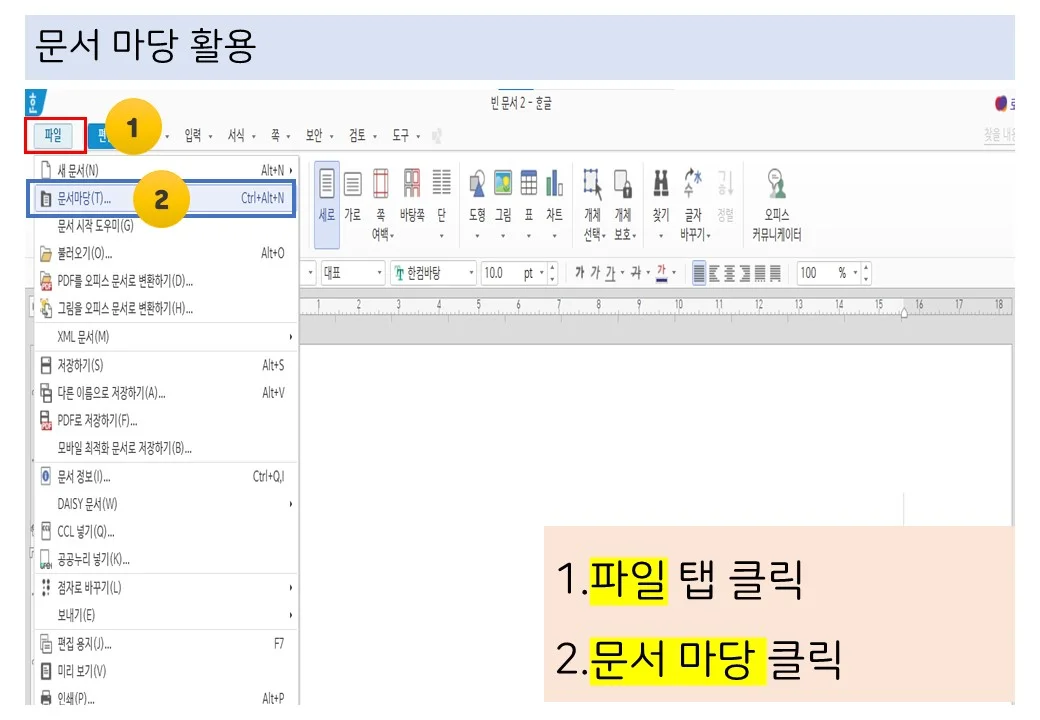The width and height of the screenshot is (1040, 720).
Task: Click the Hancom 한 application logo
Action: (x=35, y=103)
